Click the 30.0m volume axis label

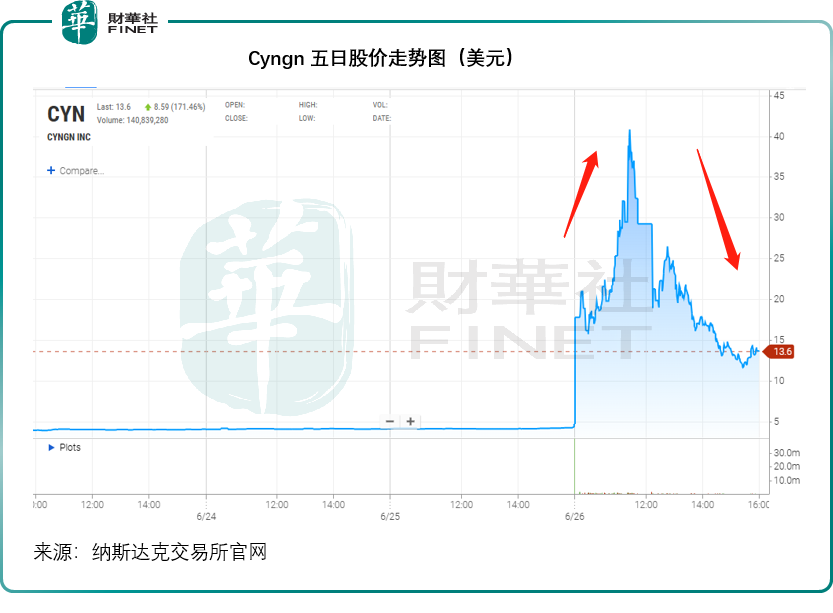click(787, 453)
